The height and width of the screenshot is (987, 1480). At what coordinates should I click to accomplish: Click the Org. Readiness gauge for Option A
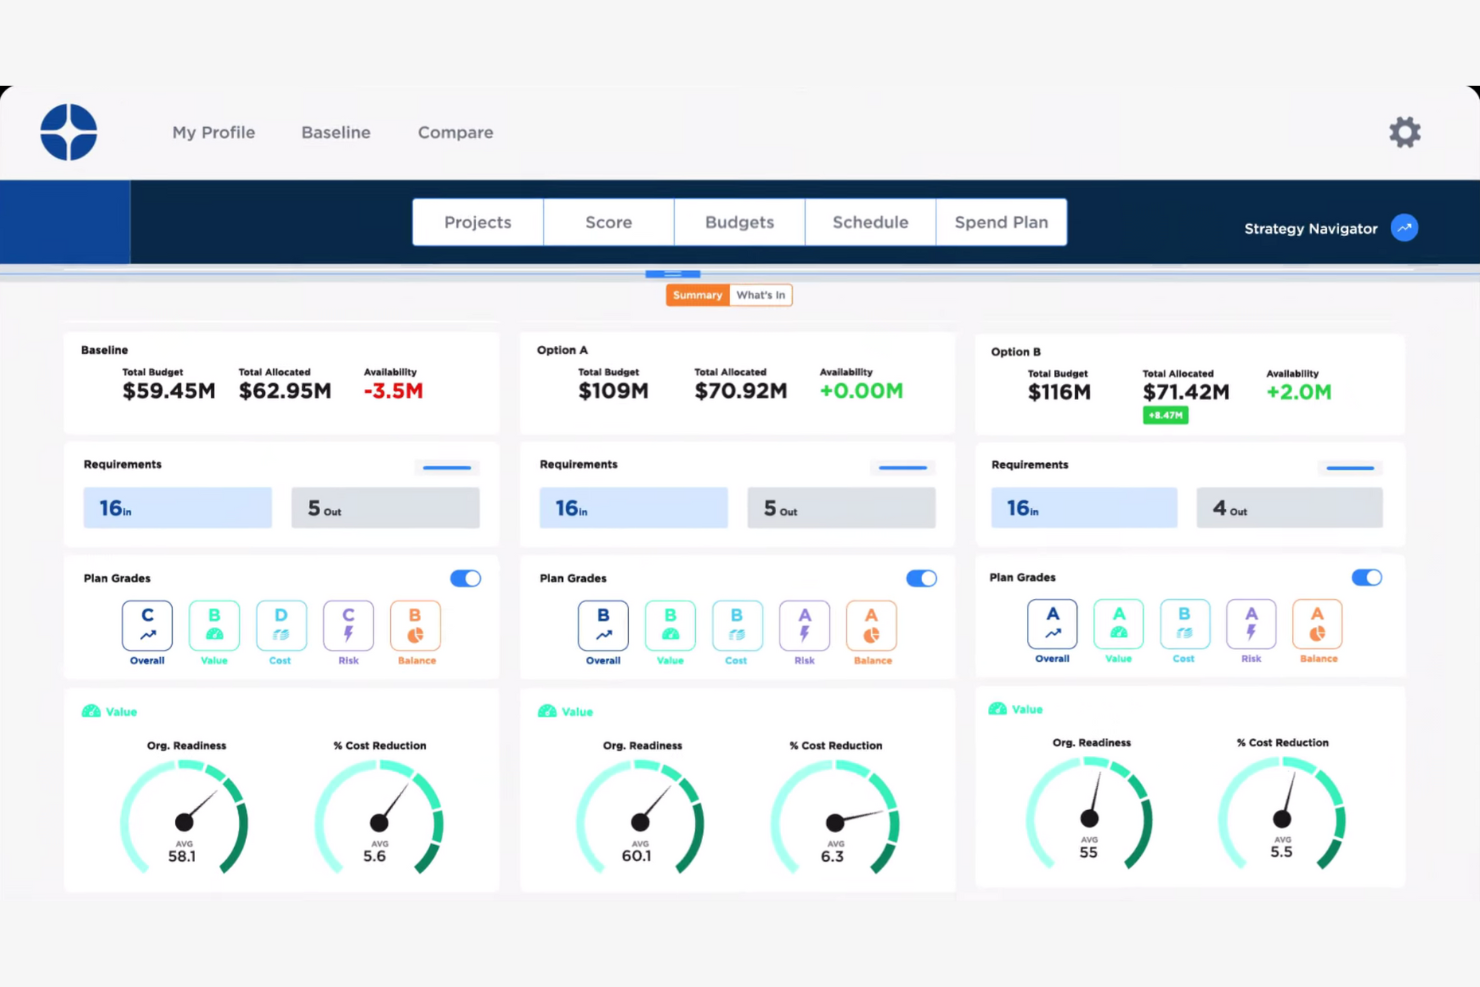click(x=640, y=820)
